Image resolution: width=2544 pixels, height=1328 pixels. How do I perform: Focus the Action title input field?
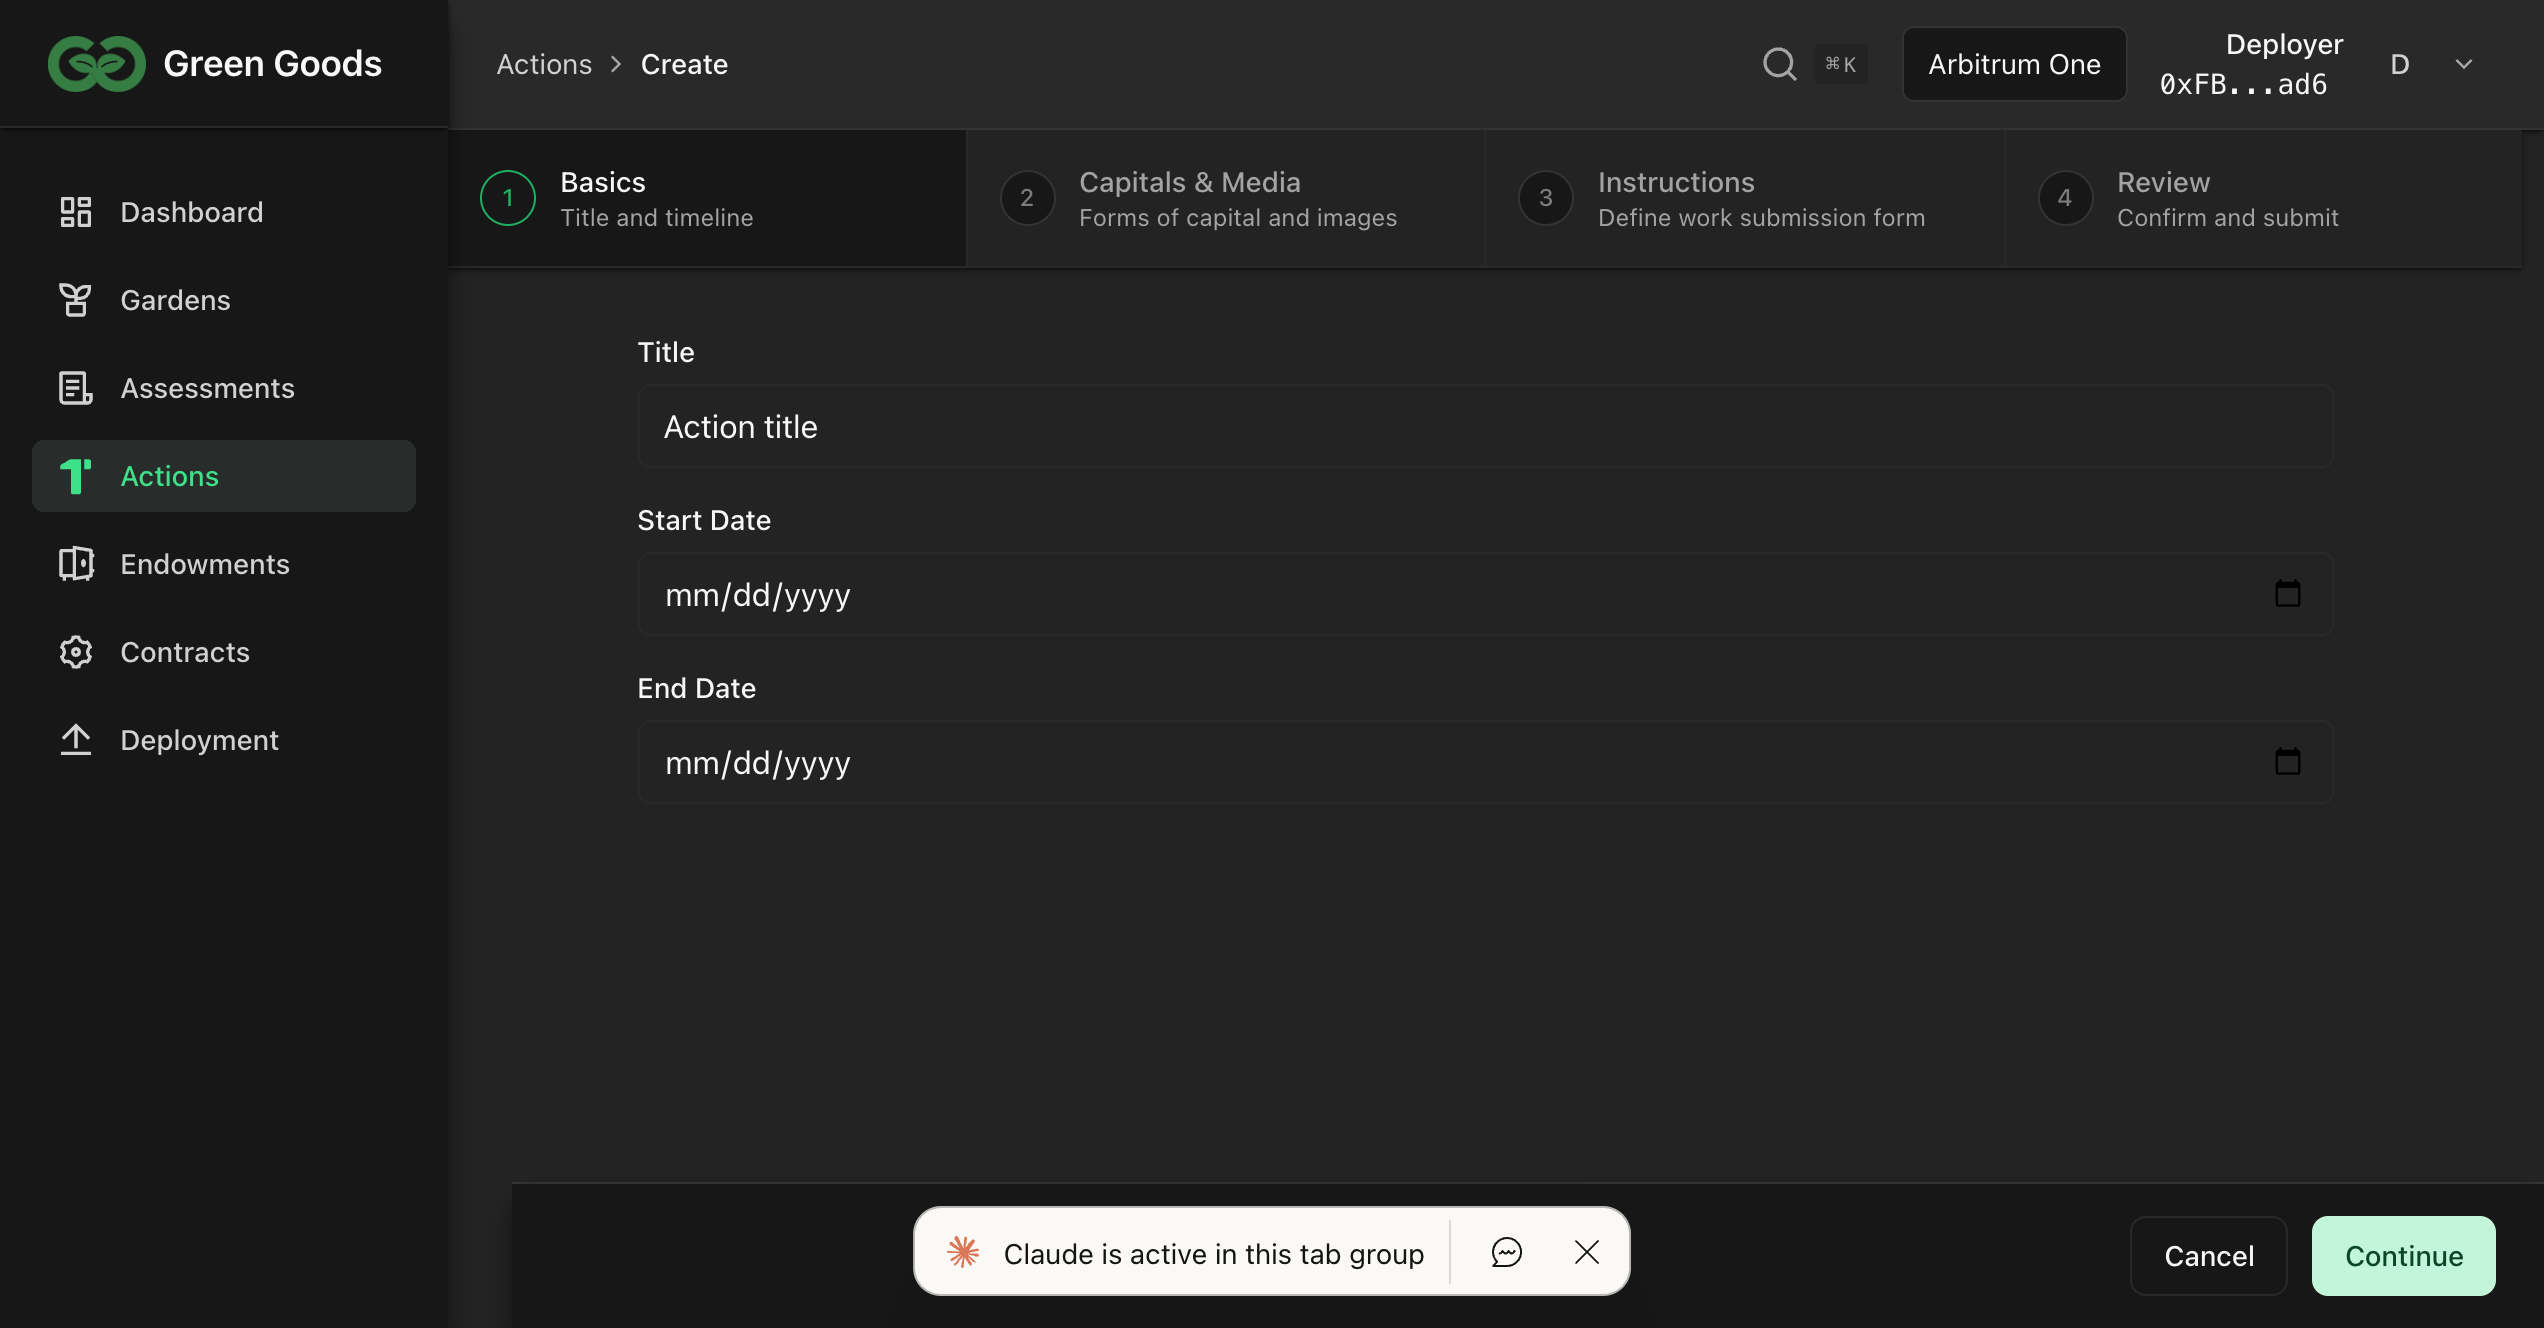(x=1485, y=427)
